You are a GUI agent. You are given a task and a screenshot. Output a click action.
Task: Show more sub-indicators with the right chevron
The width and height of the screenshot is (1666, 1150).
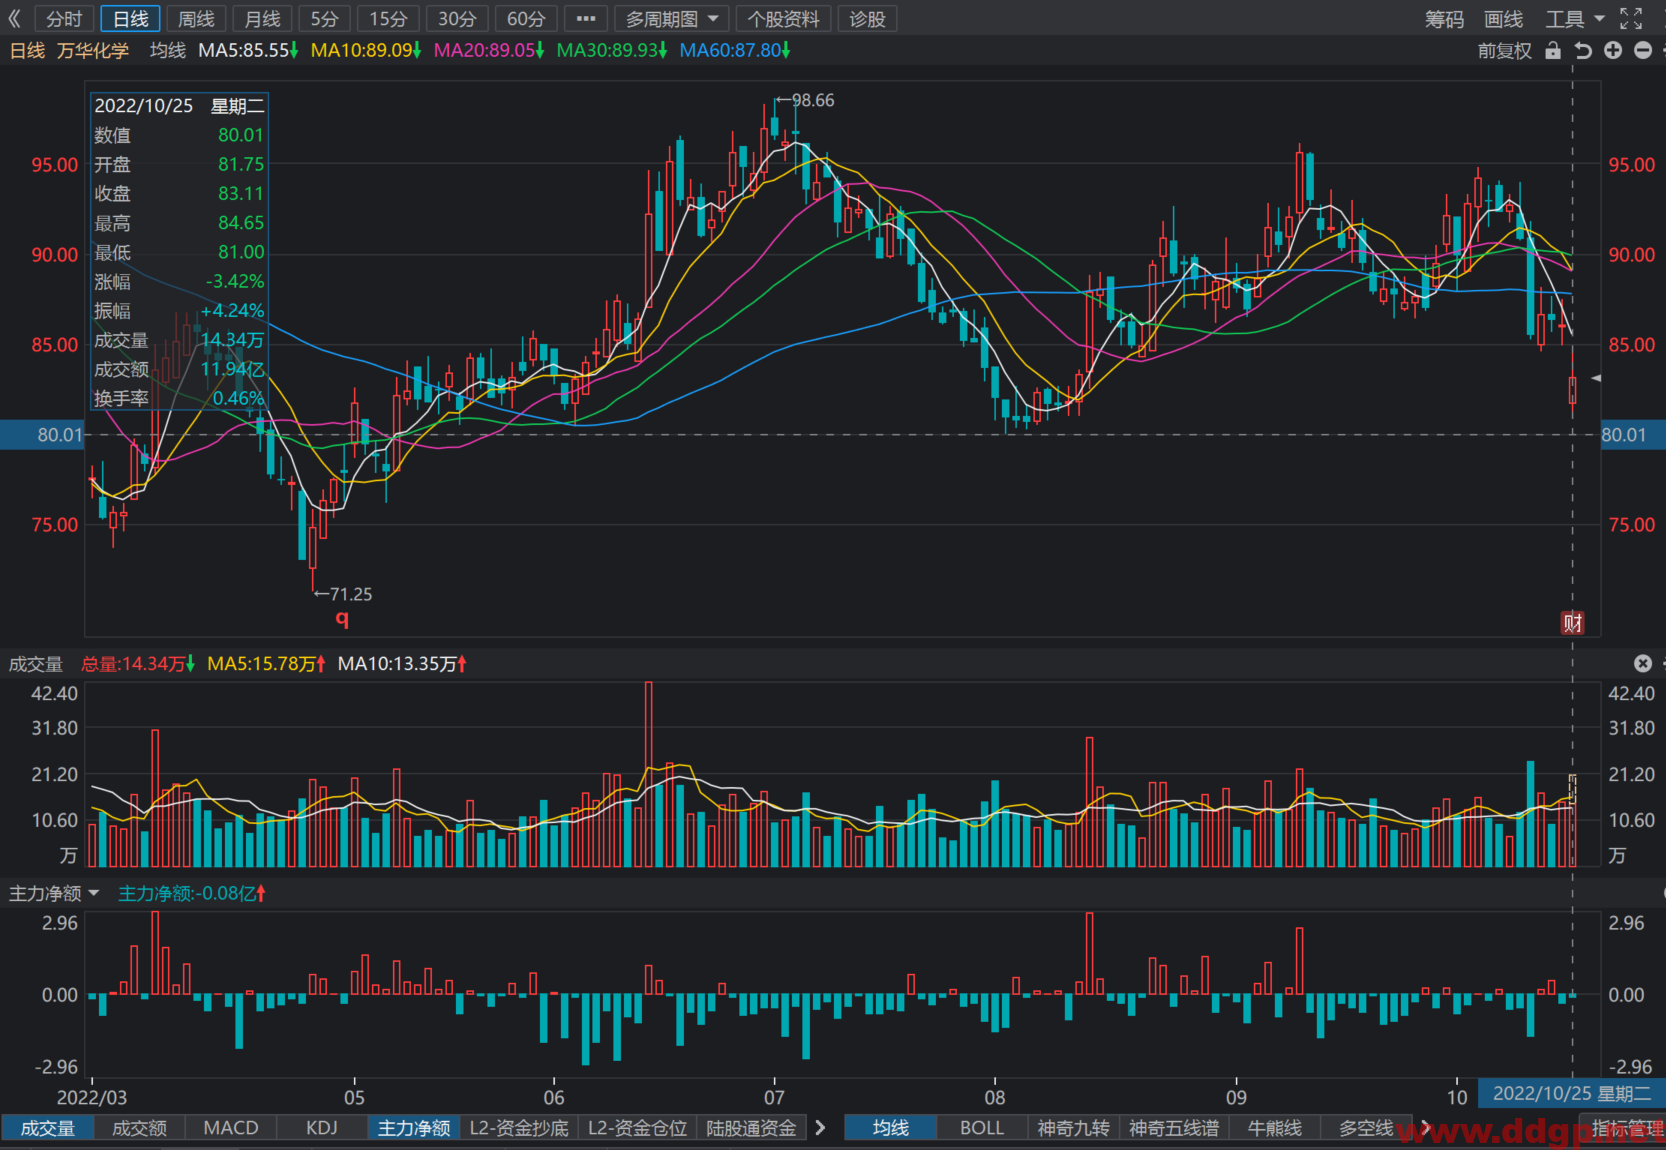pyautogui.click(x=821, y=1128)
